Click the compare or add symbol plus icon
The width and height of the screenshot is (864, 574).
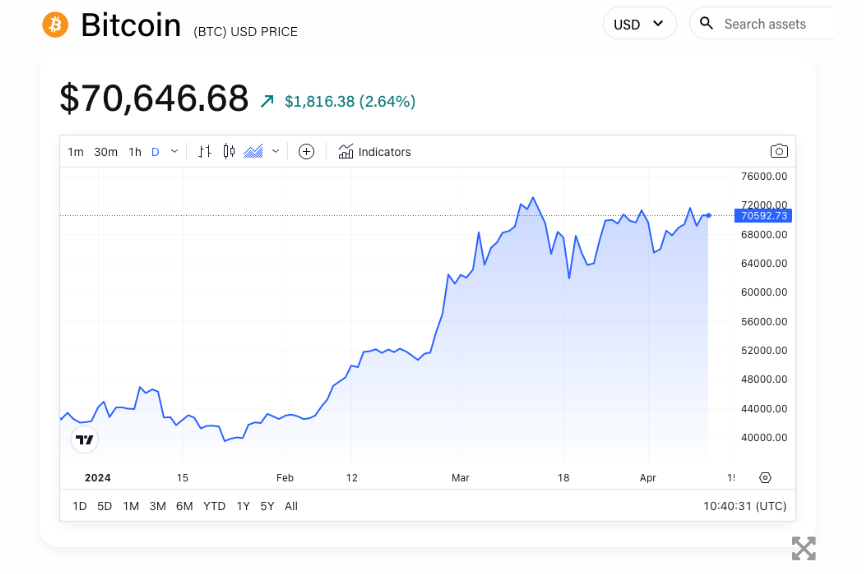(x=307, y=152)
